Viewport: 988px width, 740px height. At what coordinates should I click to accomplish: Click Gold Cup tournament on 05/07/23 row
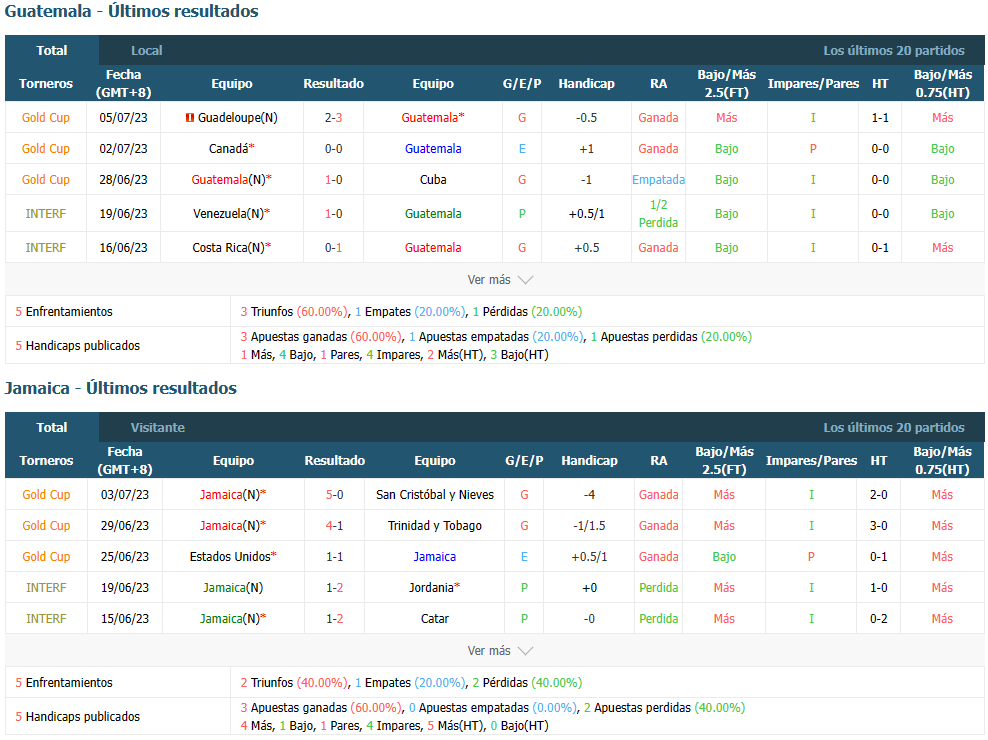tap(46, 117)
